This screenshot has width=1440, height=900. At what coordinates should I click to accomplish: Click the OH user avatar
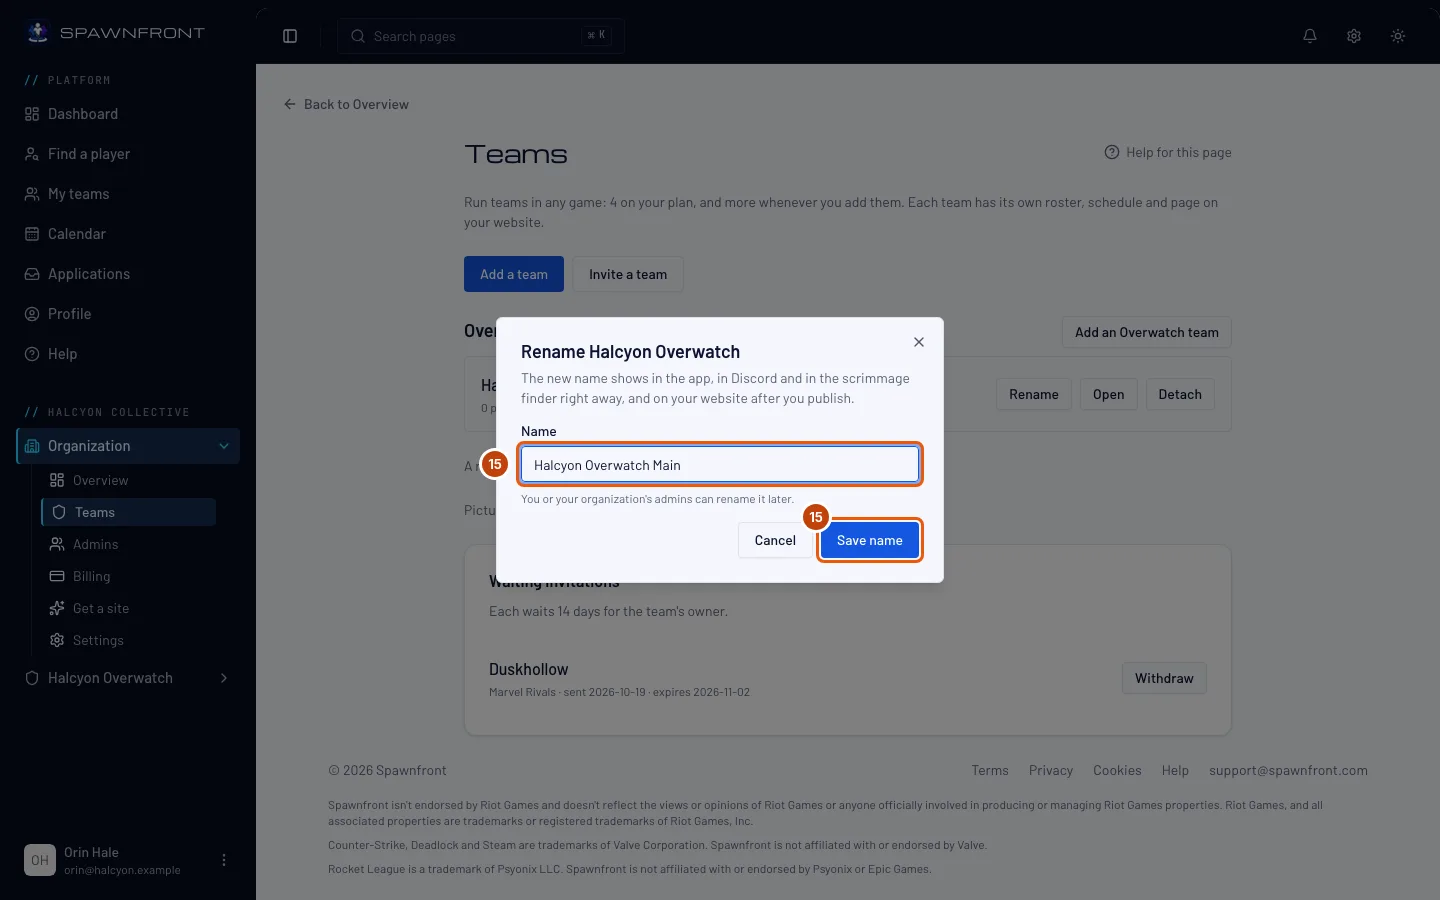[40, 860]
